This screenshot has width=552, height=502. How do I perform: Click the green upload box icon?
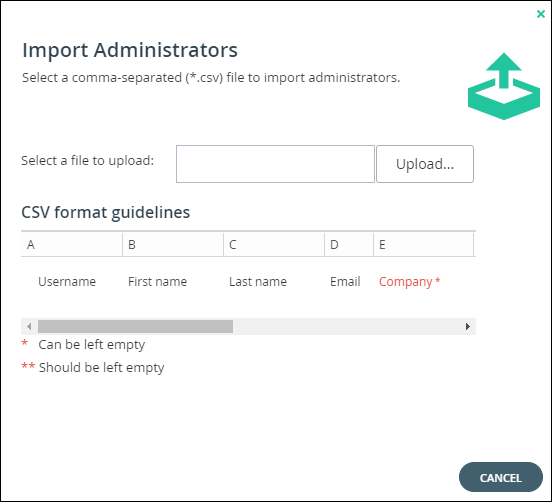[504, 86]
